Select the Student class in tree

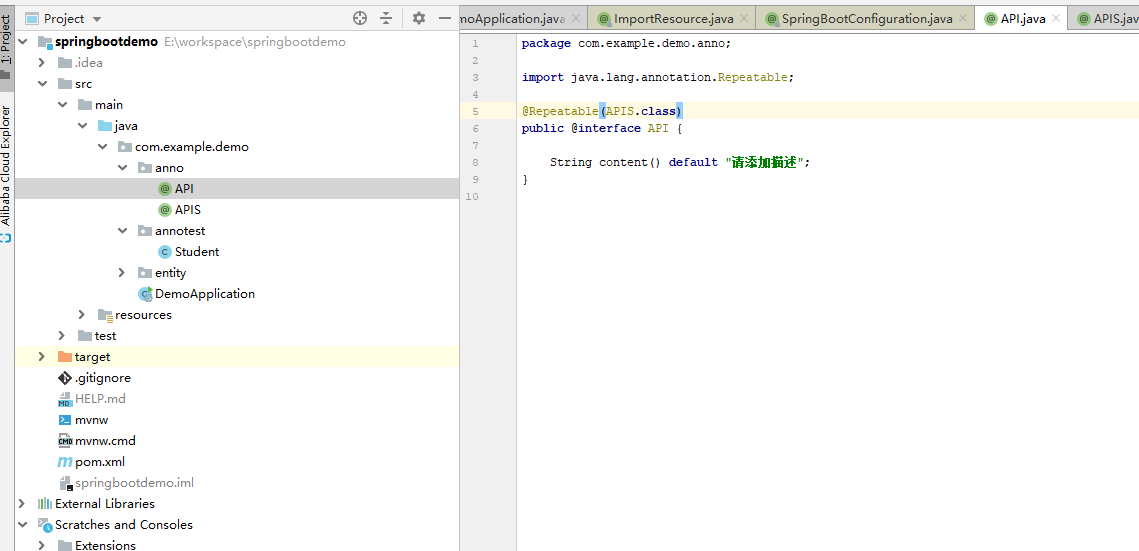pos(197,252)
